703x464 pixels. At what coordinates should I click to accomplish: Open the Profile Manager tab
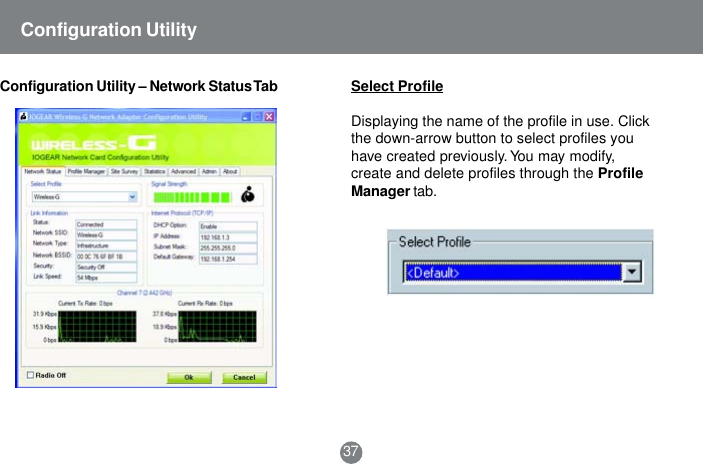point(86,172)
